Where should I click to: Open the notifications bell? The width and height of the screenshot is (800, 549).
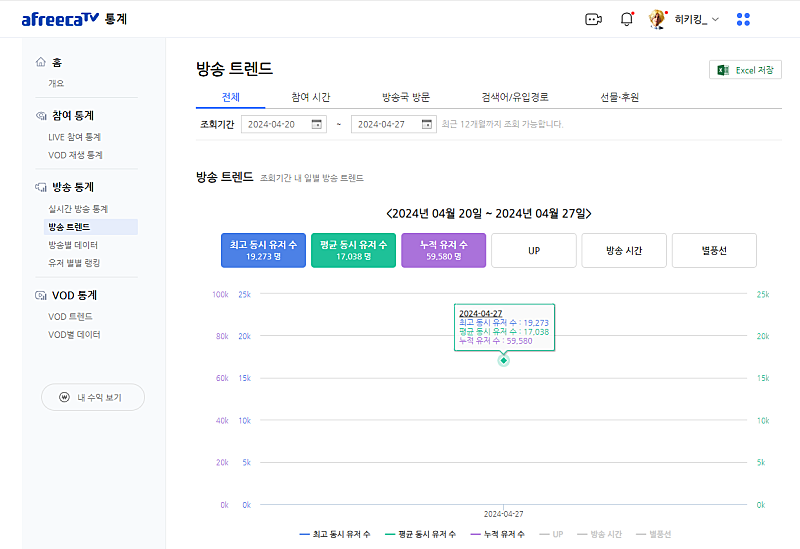point(627,19)
